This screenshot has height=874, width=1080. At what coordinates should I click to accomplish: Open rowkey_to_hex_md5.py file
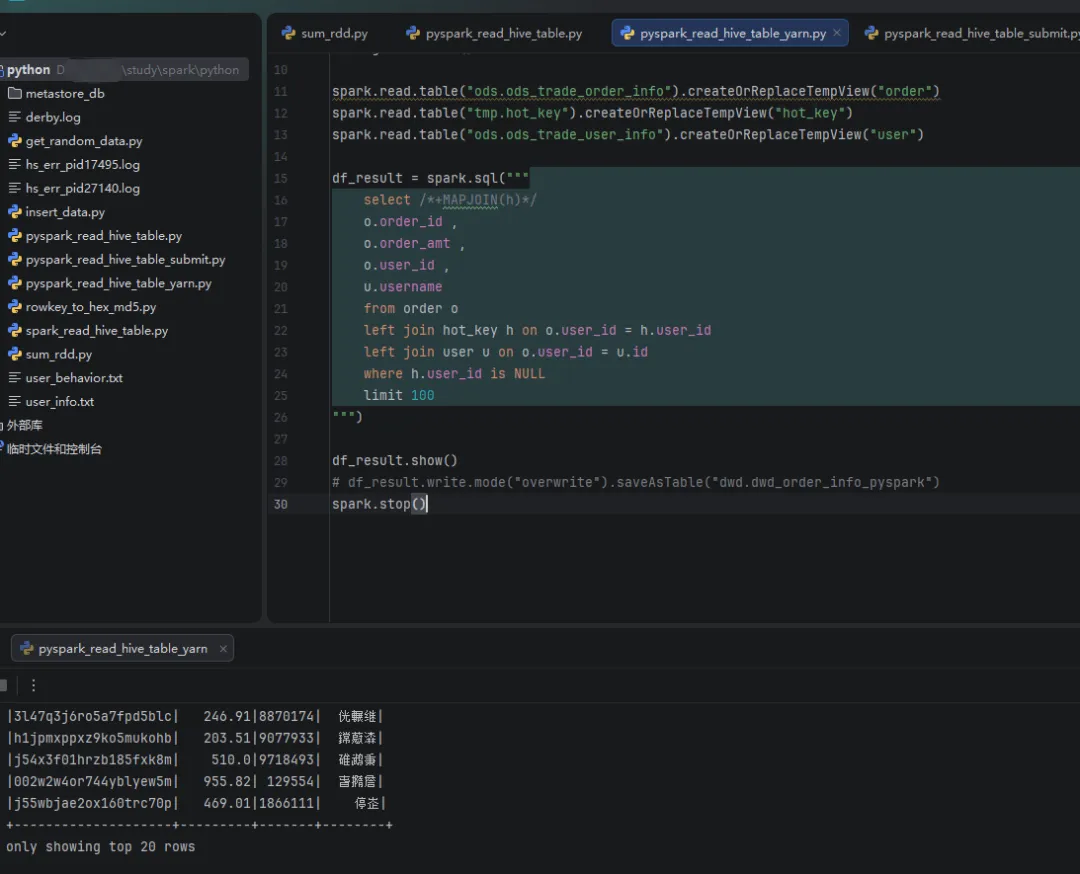click(x=91, y=306)
